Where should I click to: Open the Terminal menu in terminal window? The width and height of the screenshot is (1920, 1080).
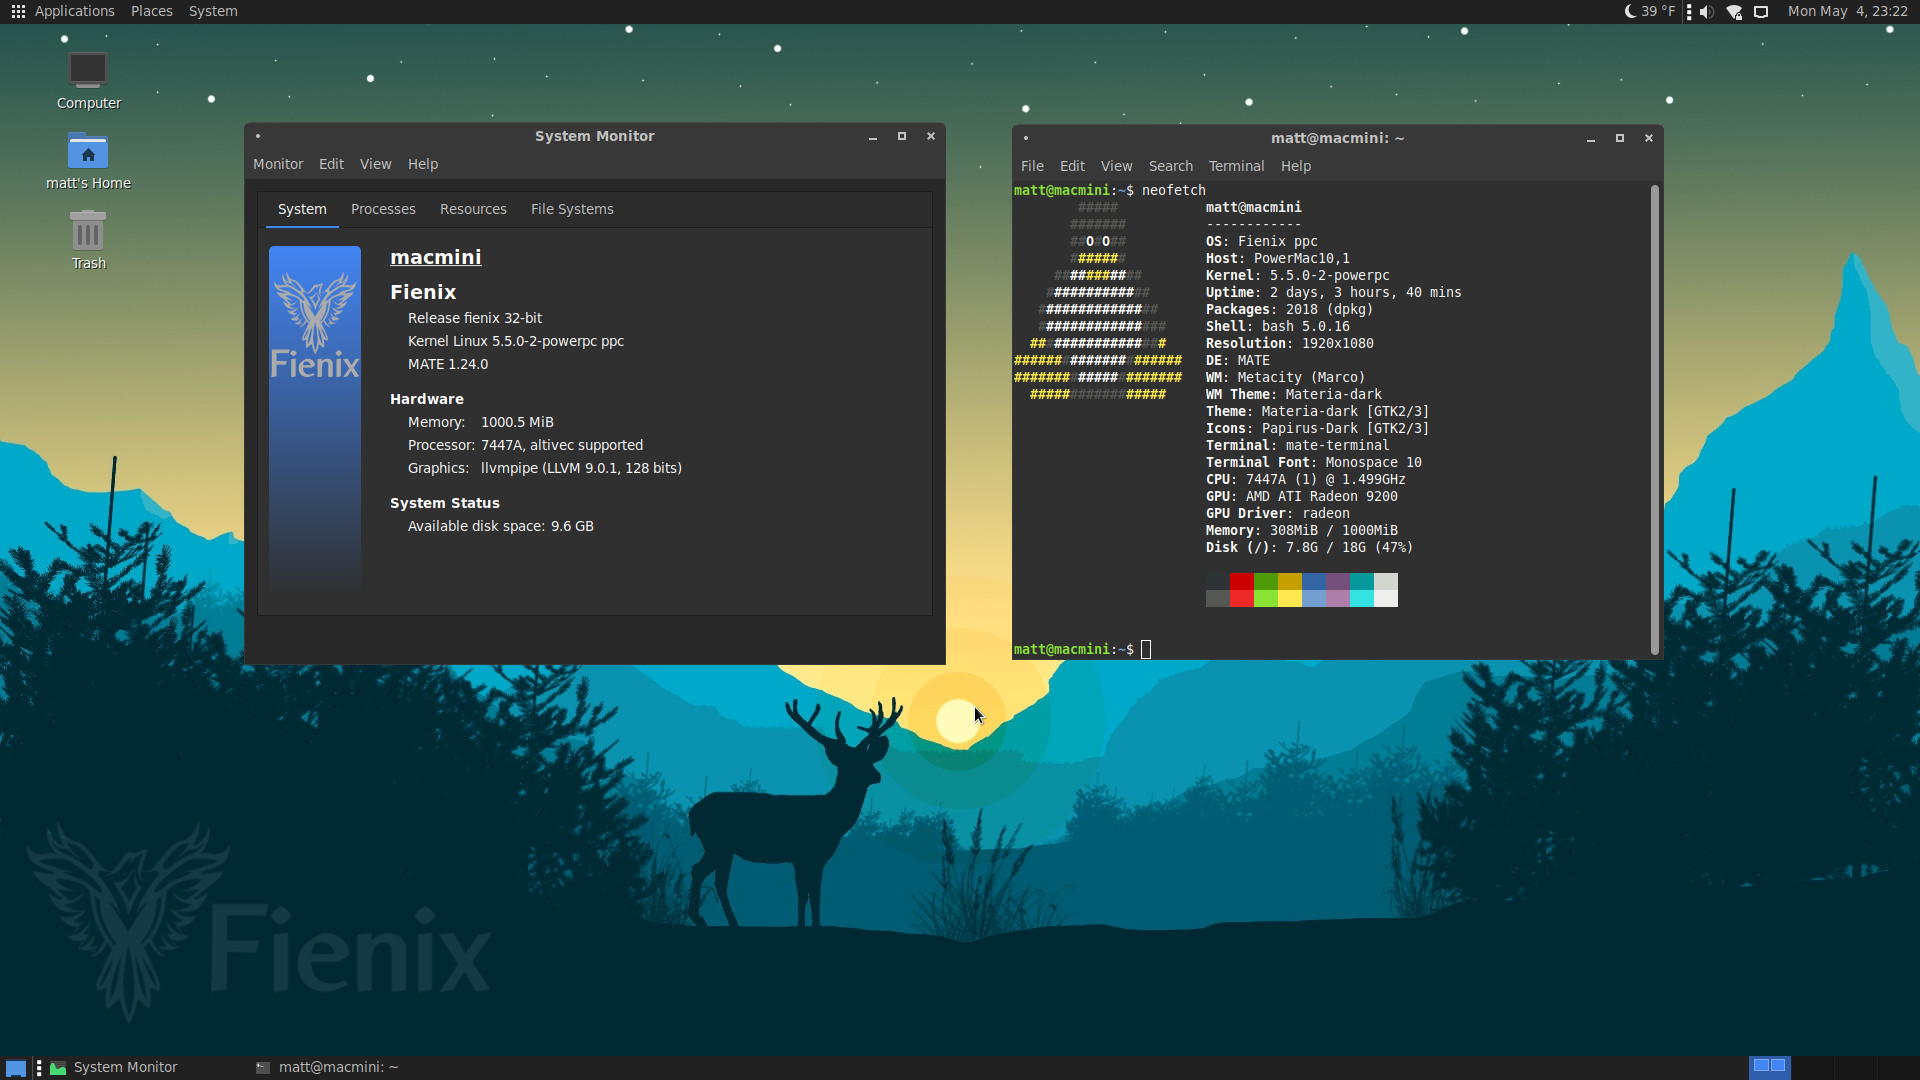(1236, 166)
